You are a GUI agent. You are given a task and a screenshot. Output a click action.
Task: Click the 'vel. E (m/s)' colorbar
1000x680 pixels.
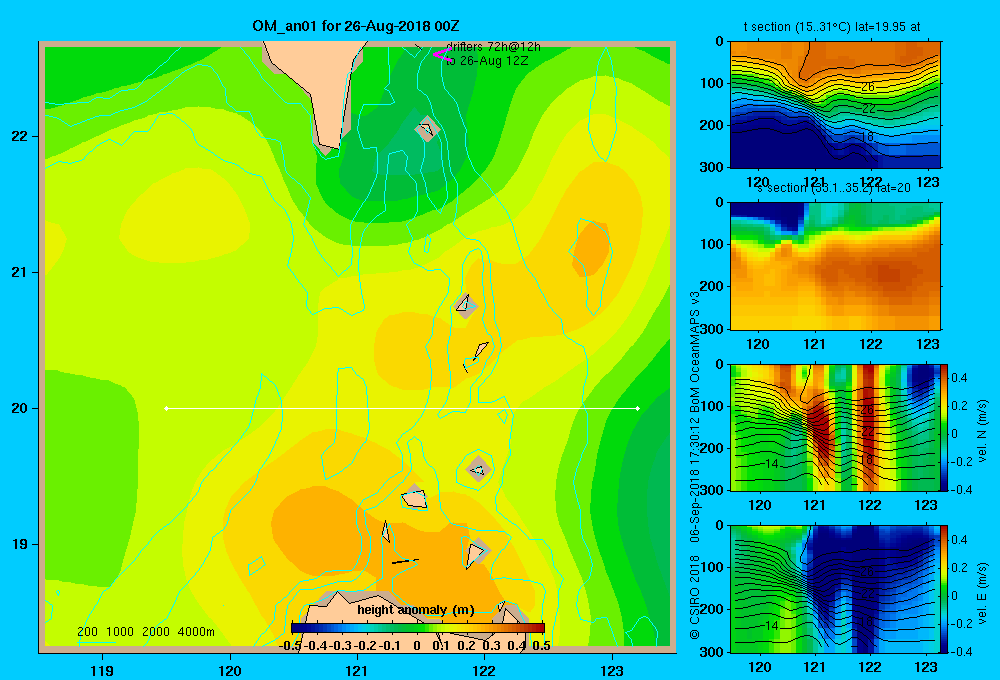click(x=945, y=589)
